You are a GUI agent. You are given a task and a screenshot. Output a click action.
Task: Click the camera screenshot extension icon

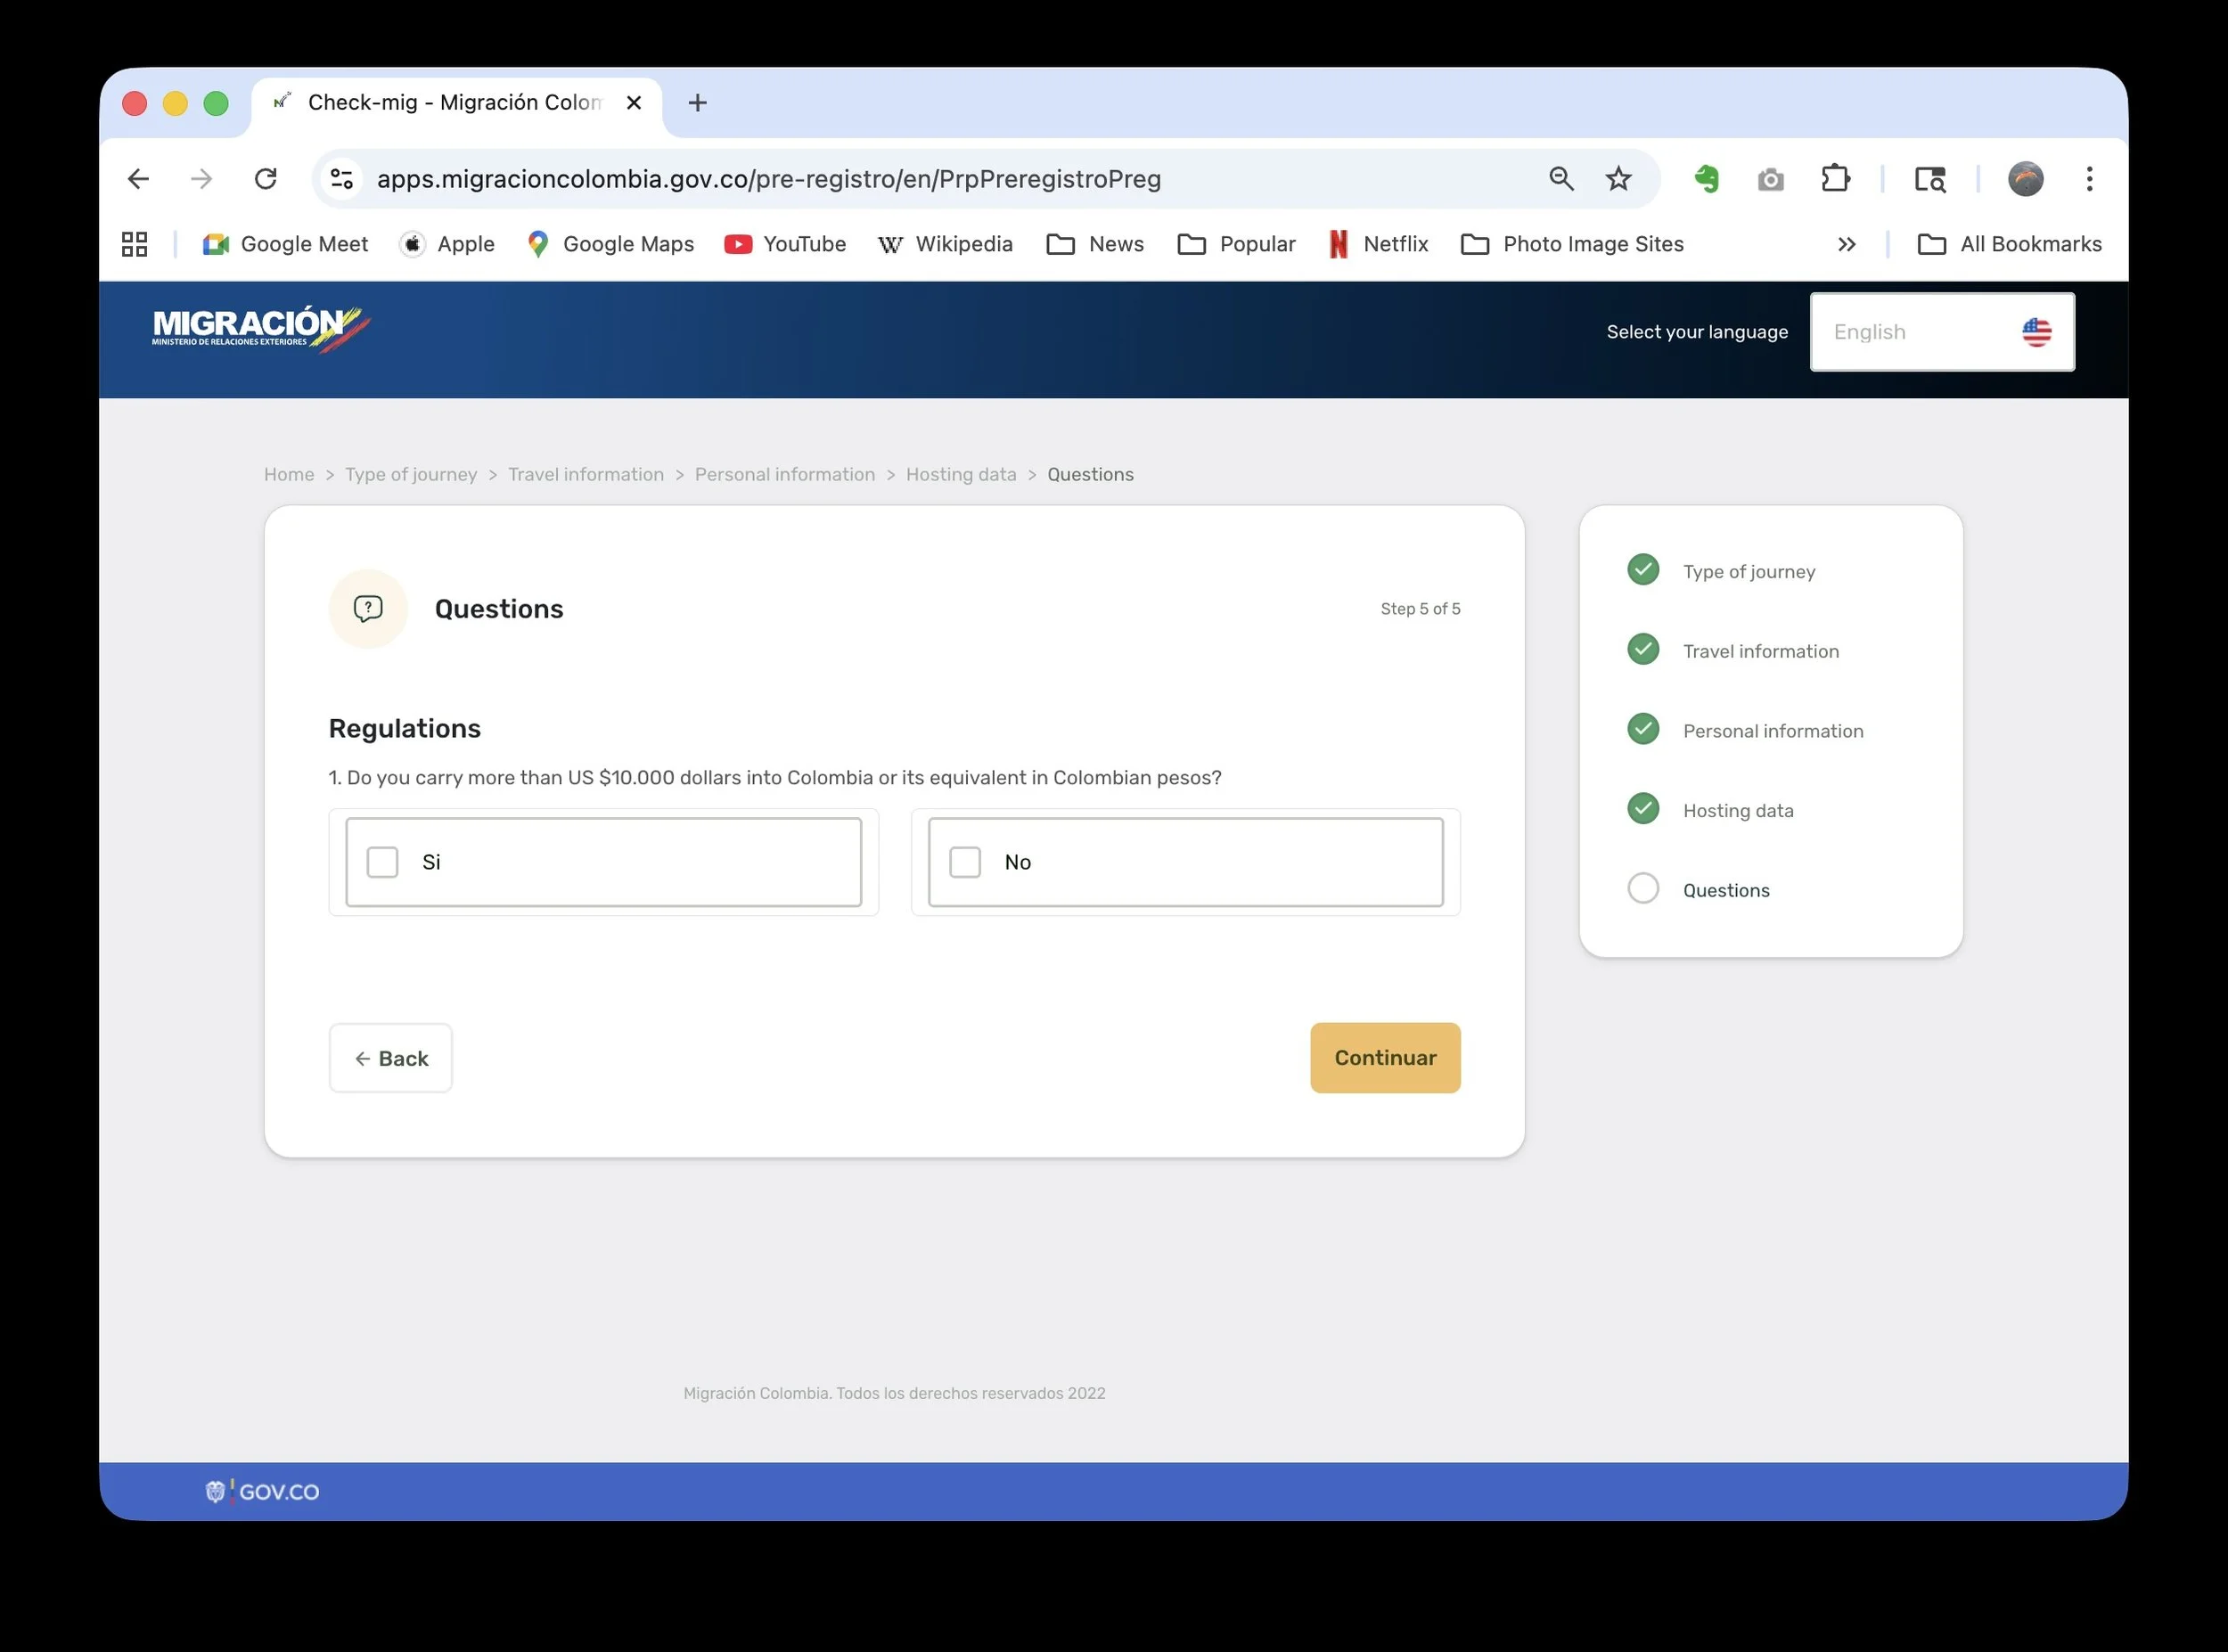click(x=1770, y=179)
